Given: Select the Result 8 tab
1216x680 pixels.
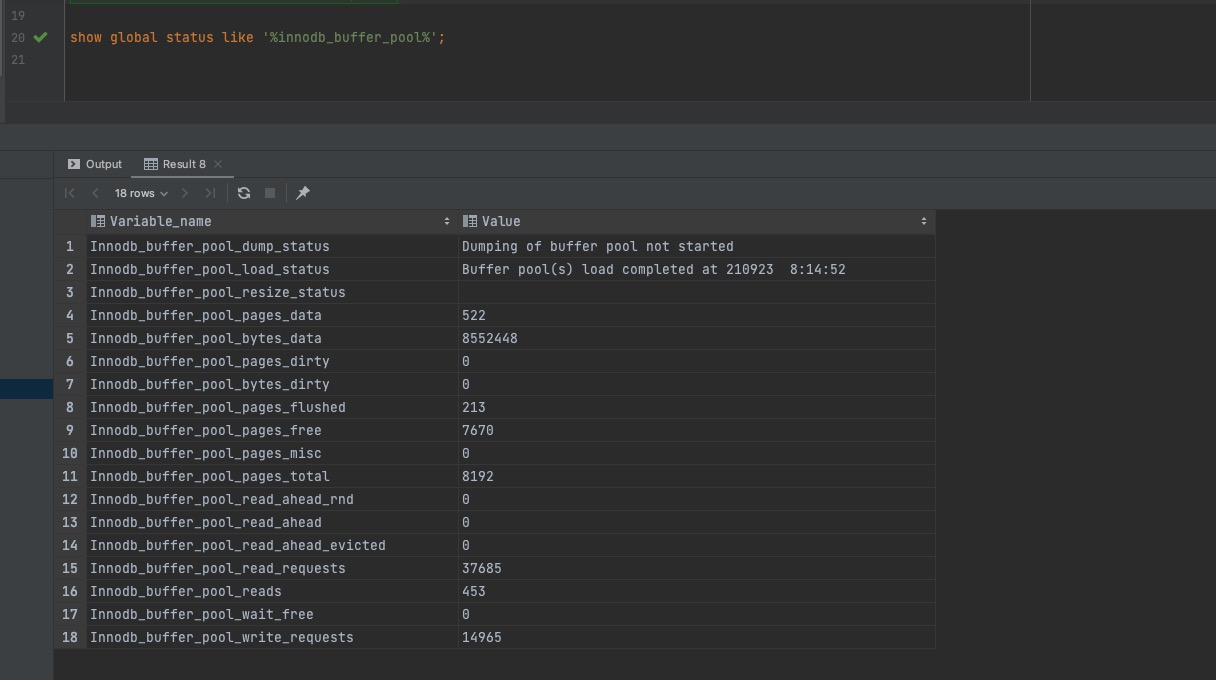Looking at the screenshot, I should (176, 164).
